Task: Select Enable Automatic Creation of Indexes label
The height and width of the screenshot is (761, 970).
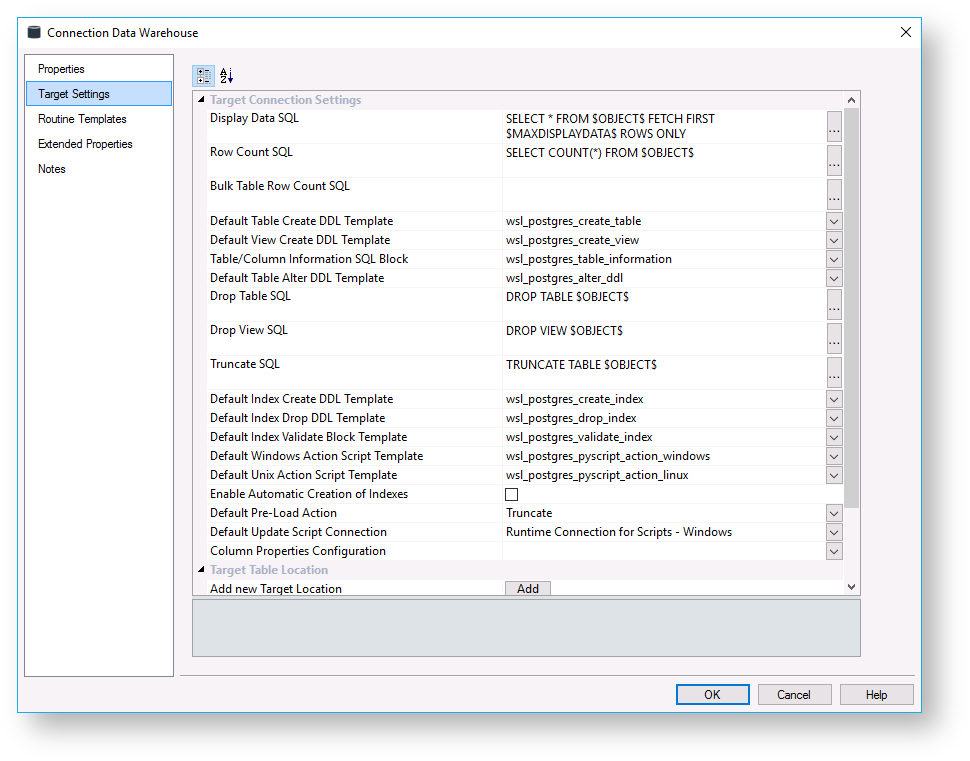Action: (x=309, y=494)
